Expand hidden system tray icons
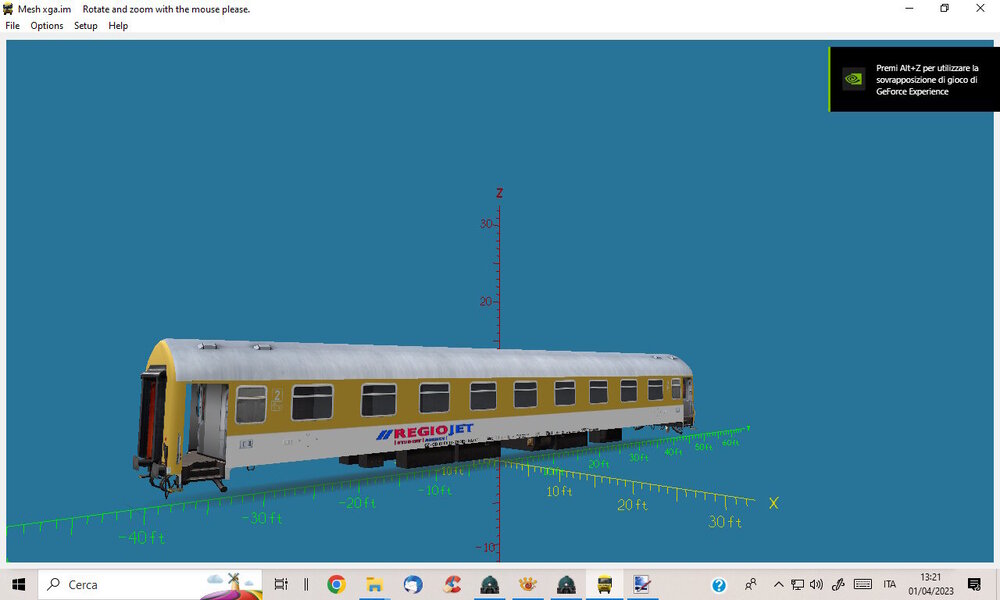 tap(778, 584)
